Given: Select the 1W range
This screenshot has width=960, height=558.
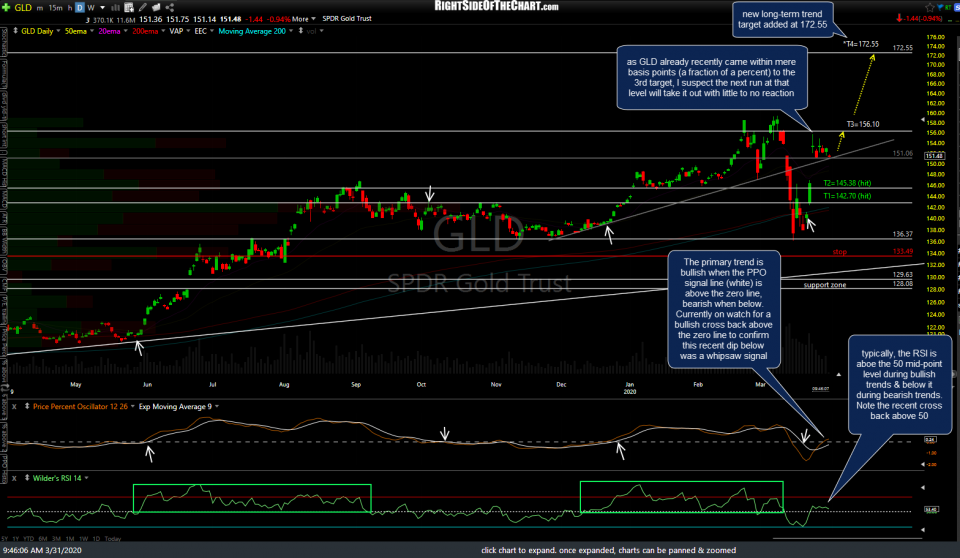Looking at the screenshot, I should click(x=83, y=539).
